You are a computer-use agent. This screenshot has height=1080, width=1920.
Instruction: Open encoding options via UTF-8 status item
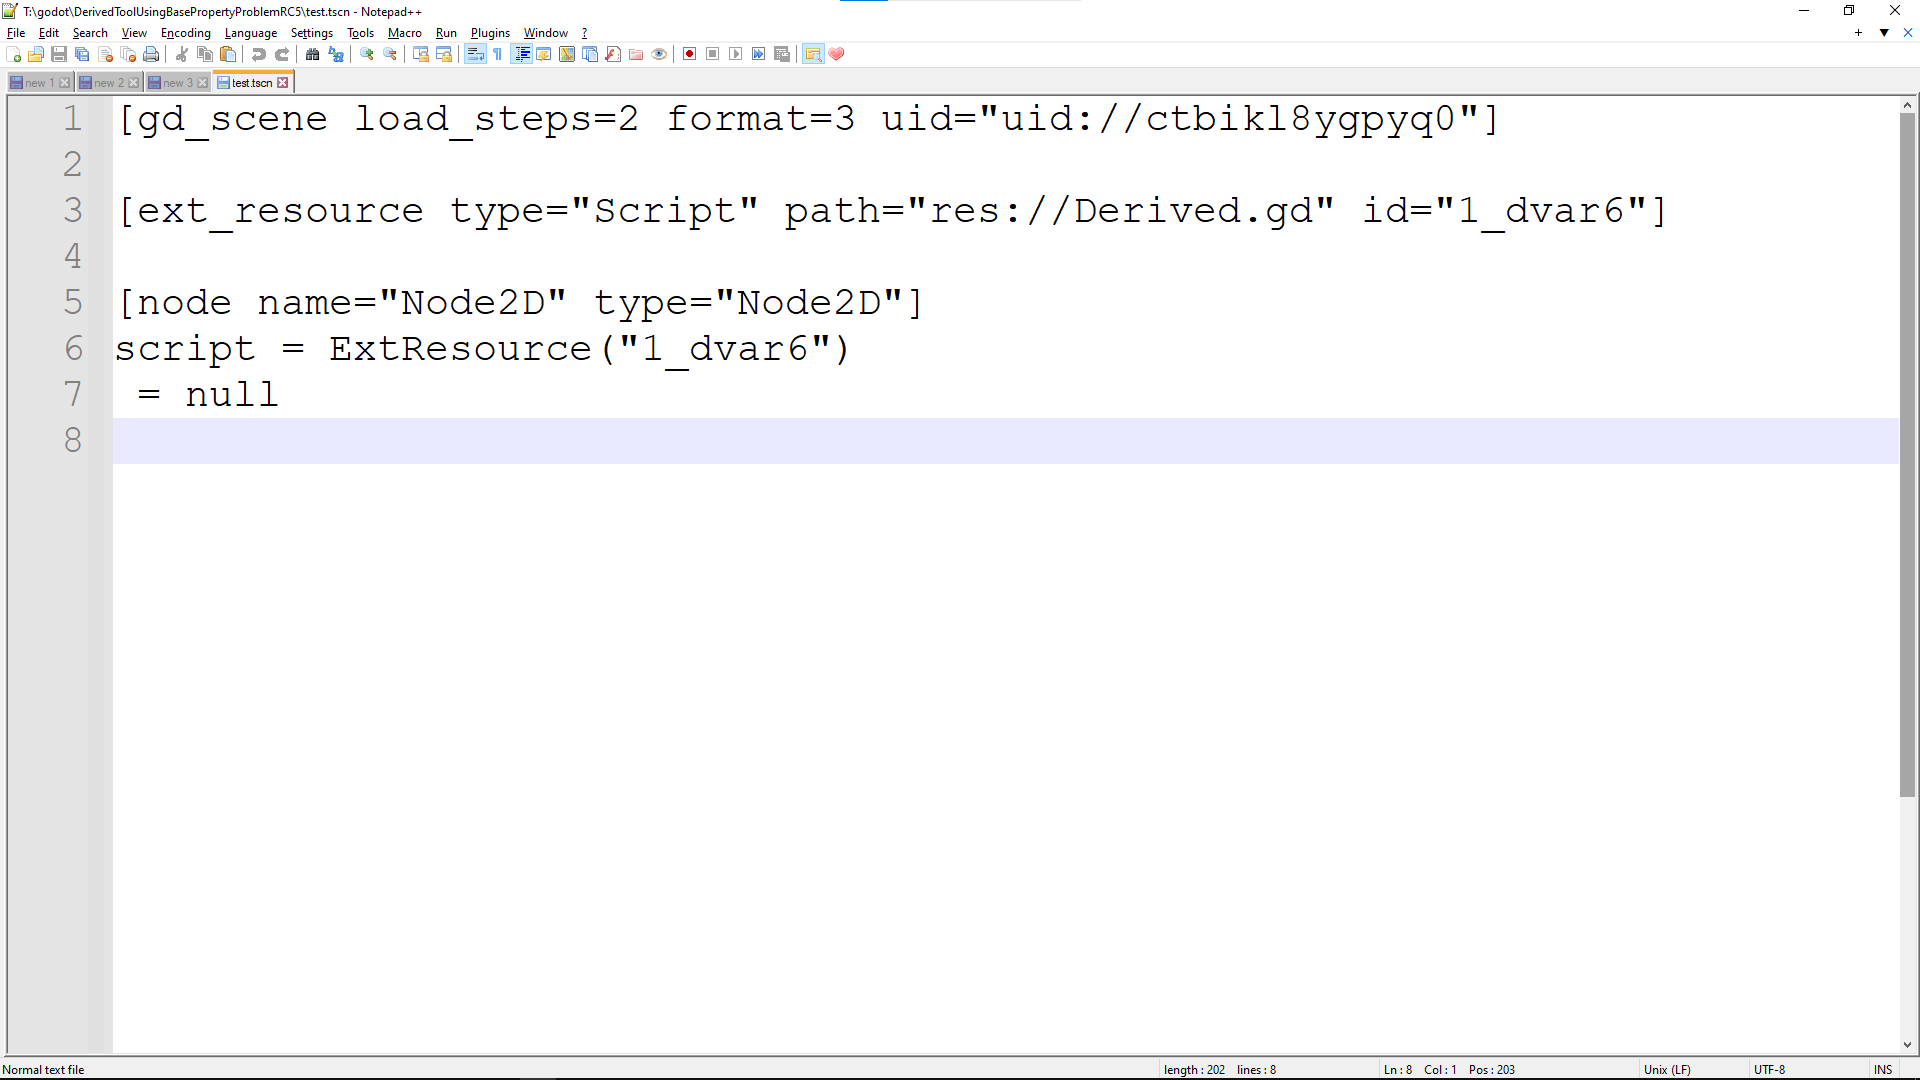[x=1770, y=1069]
